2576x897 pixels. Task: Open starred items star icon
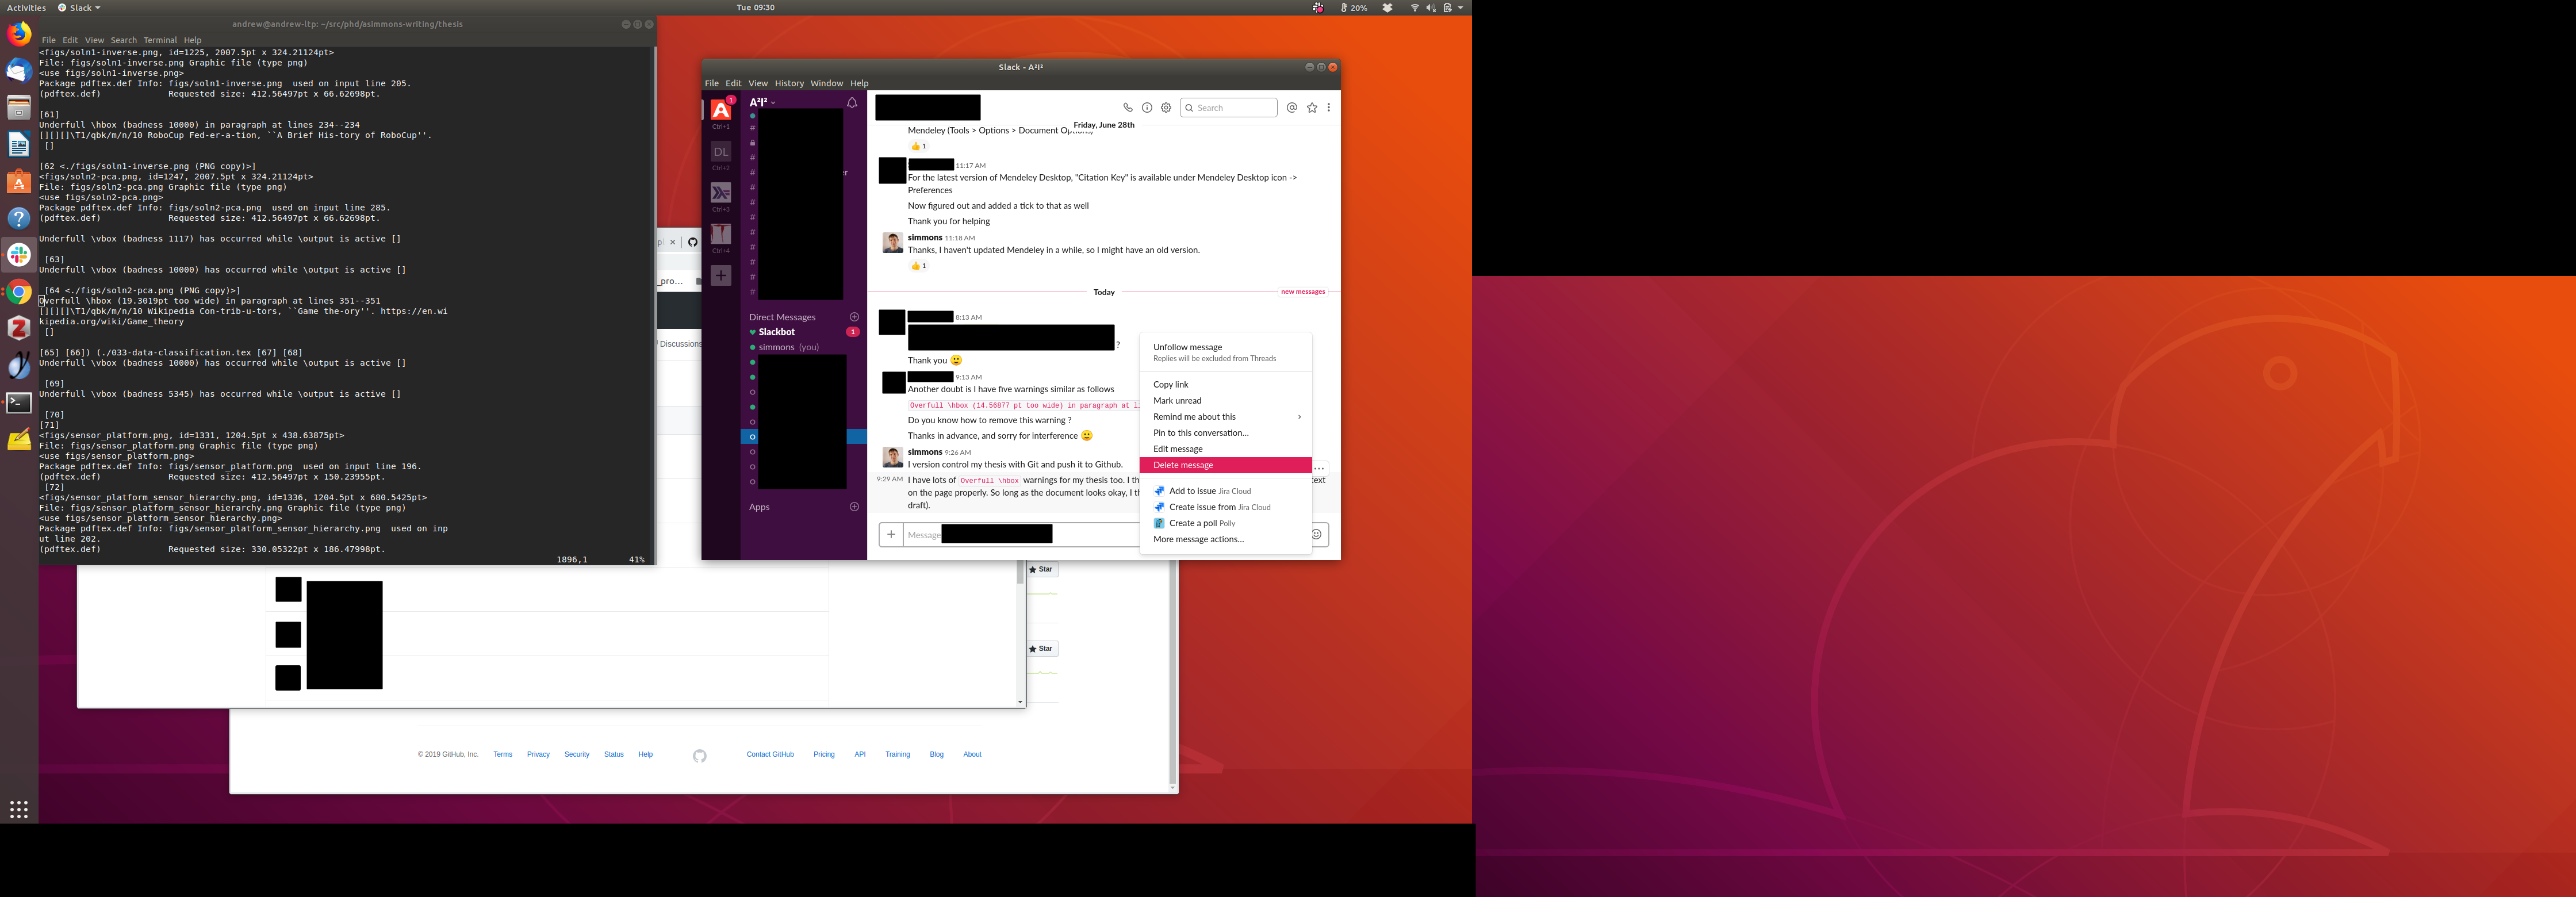pyautogui.click(x=1312, y=107)
